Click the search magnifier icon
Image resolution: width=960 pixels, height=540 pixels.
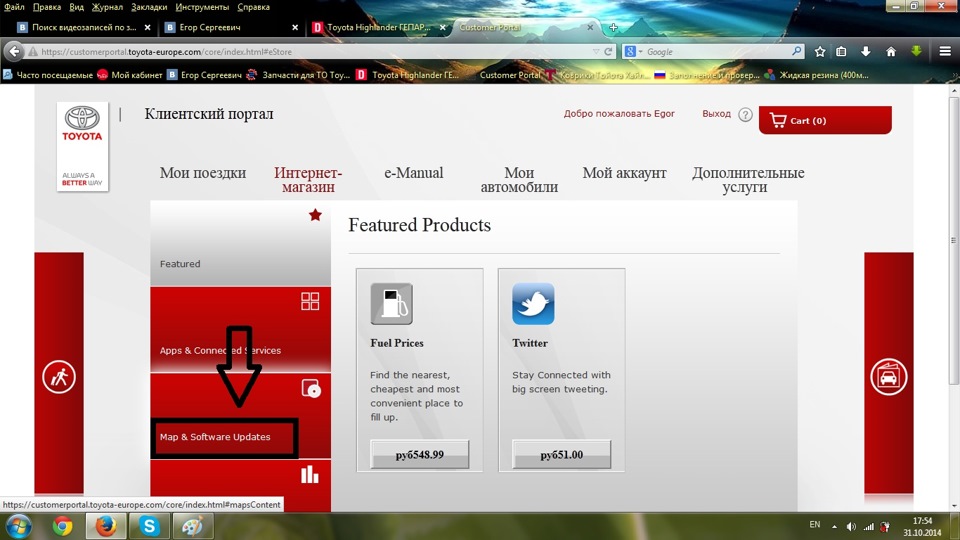tap(797, 51)
